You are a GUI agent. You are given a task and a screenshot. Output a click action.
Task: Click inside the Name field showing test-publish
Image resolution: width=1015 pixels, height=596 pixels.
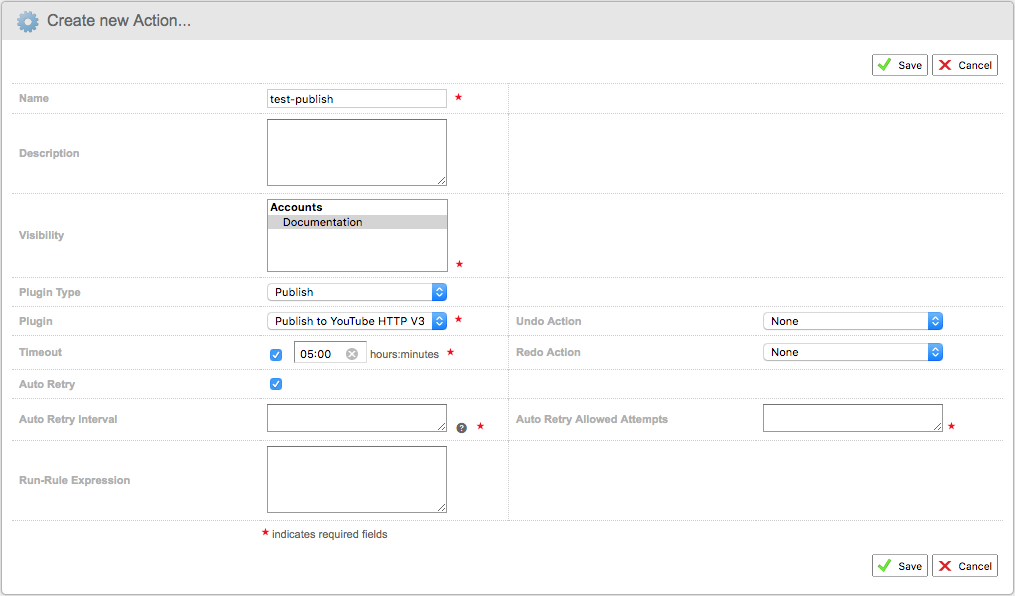[x=356, y=98]
